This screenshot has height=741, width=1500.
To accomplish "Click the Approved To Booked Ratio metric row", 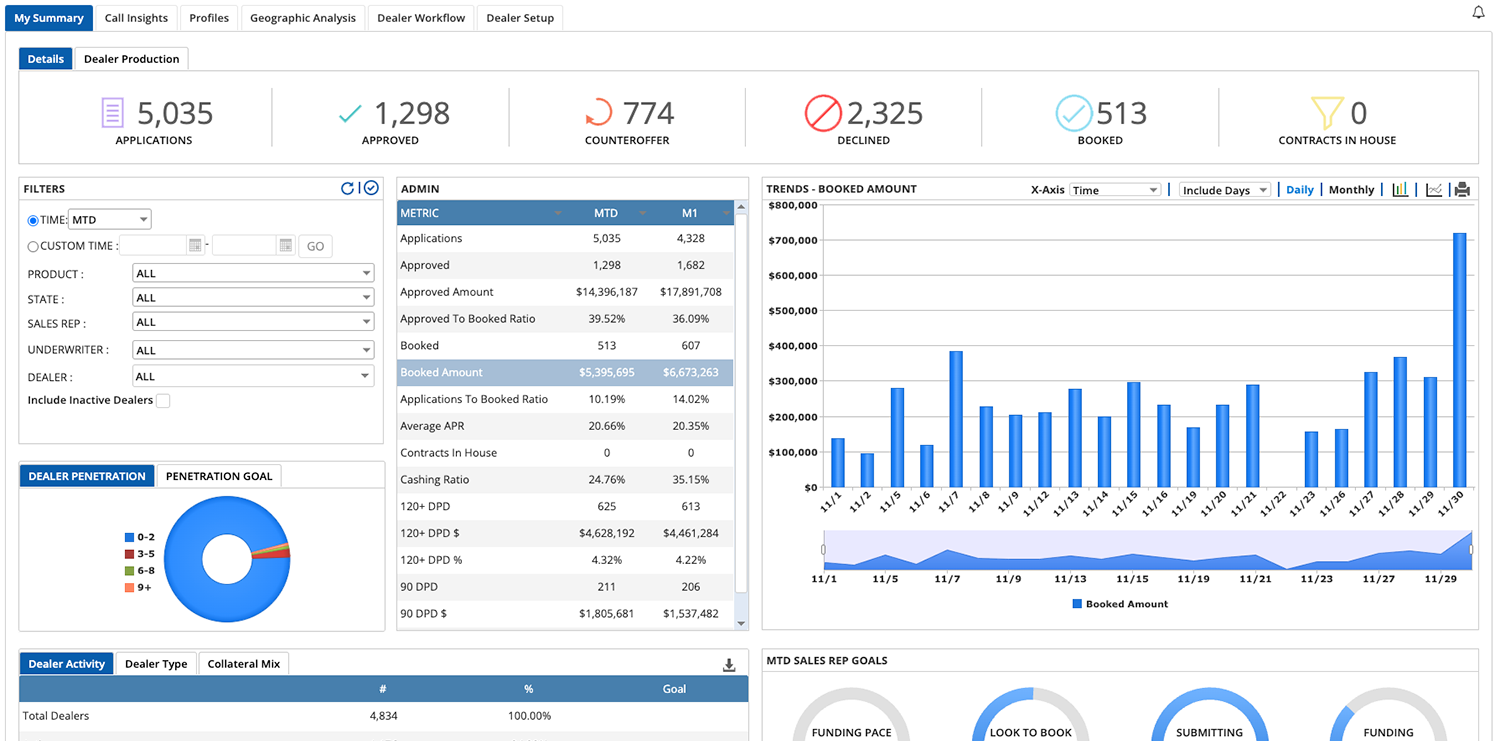I will click(565, 319).
